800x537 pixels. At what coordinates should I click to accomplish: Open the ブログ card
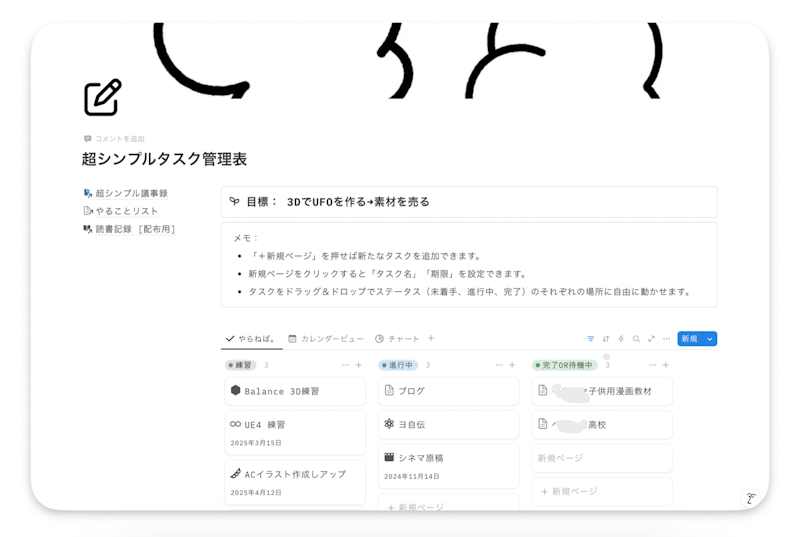point(448,391)
